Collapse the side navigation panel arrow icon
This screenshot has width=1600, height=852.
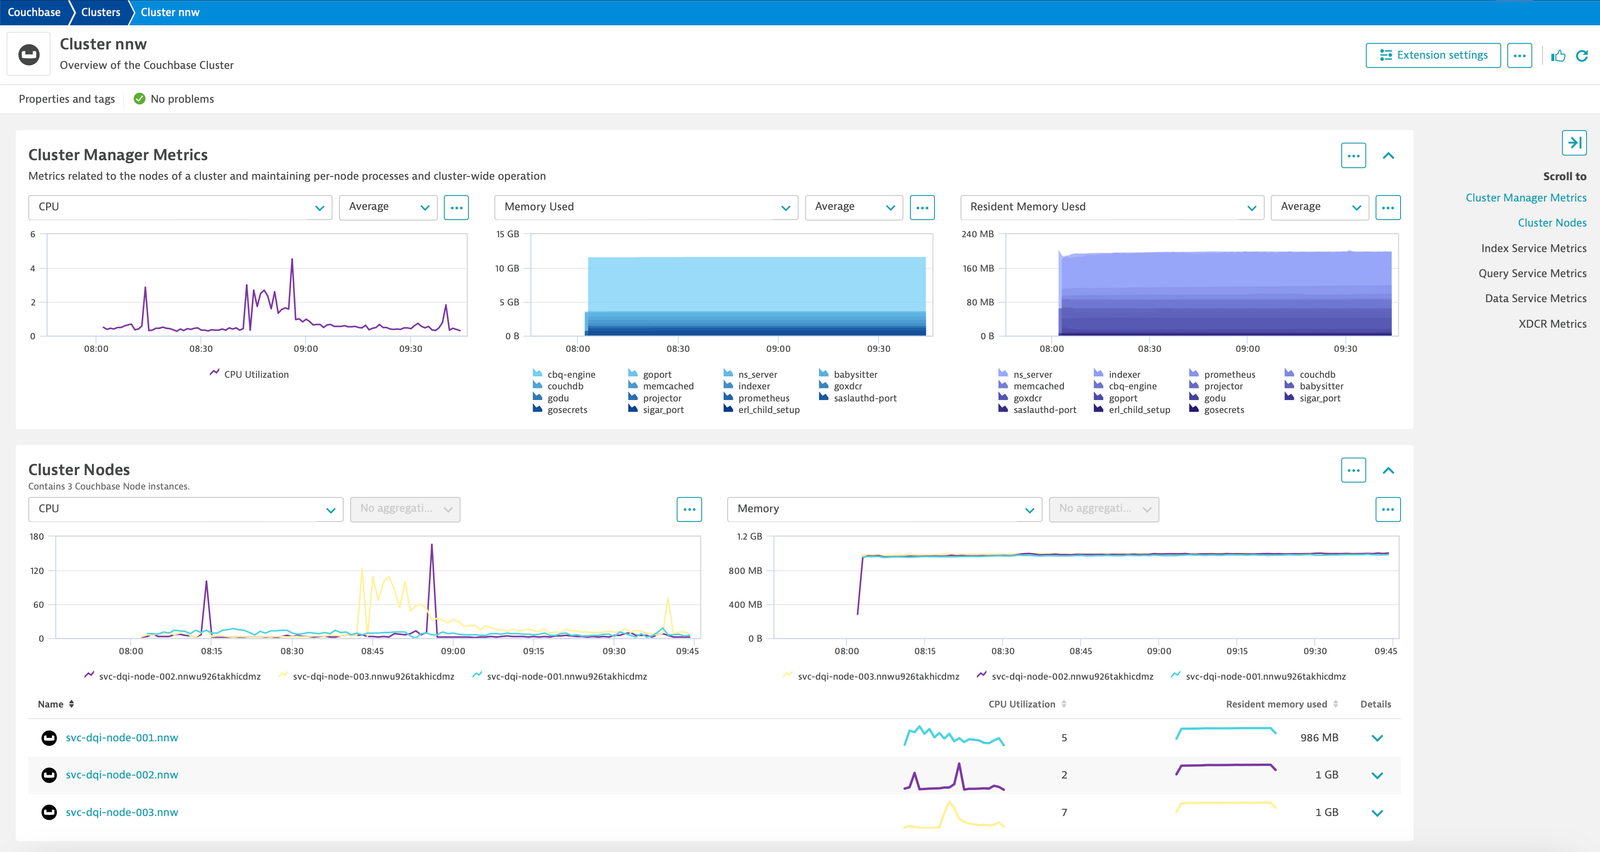(x=1574, y=143)
